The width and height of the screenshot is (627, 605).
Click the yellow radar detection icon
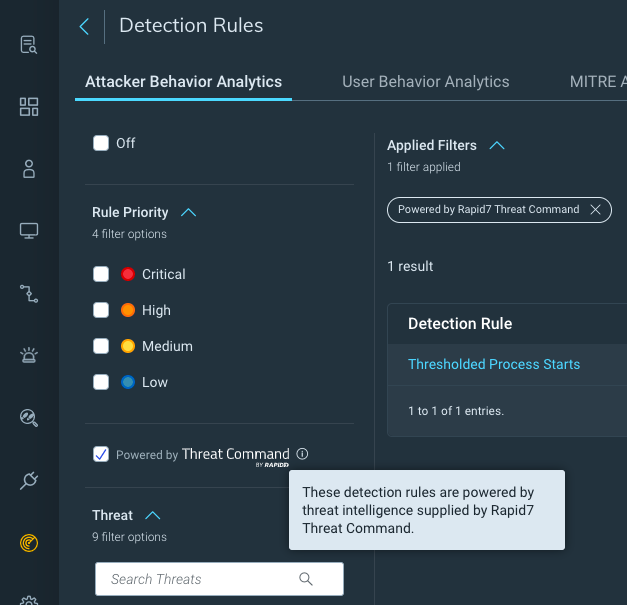[x=29, y=543]
